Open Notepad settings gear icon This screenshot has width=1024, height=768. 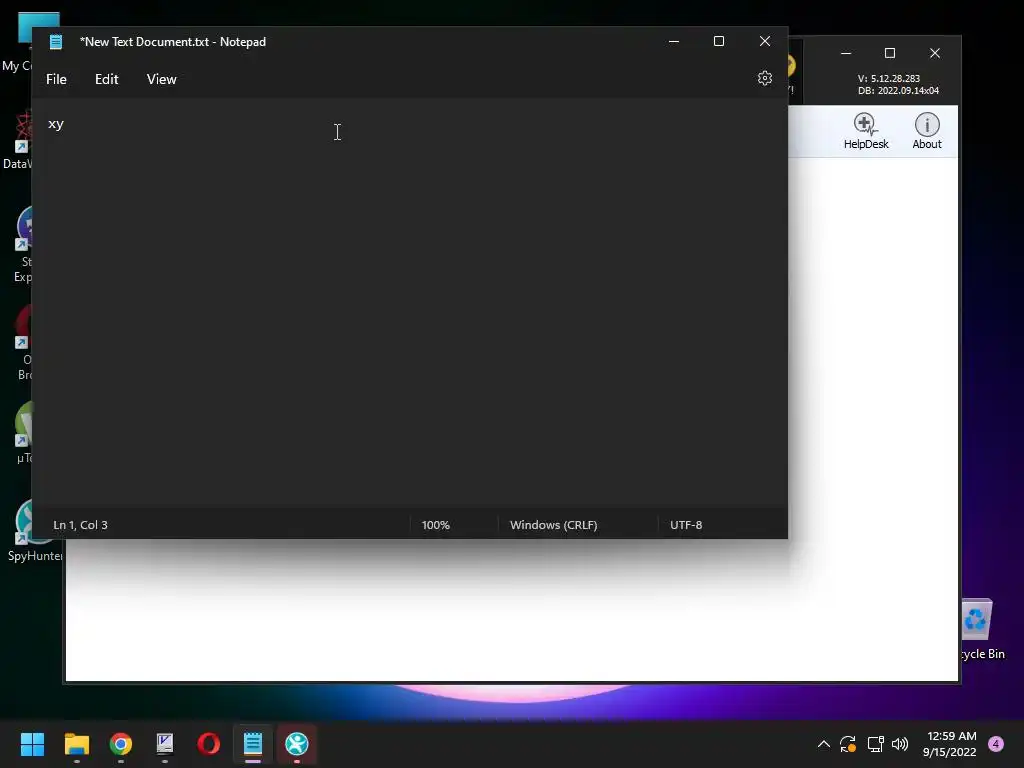click(765, 78)
